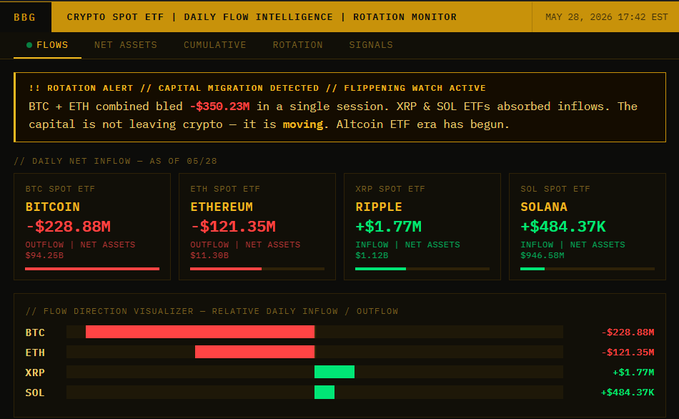Click Ripple net assets $1.12B
This screenshot has height=419, width=679.
pos(372,255)
